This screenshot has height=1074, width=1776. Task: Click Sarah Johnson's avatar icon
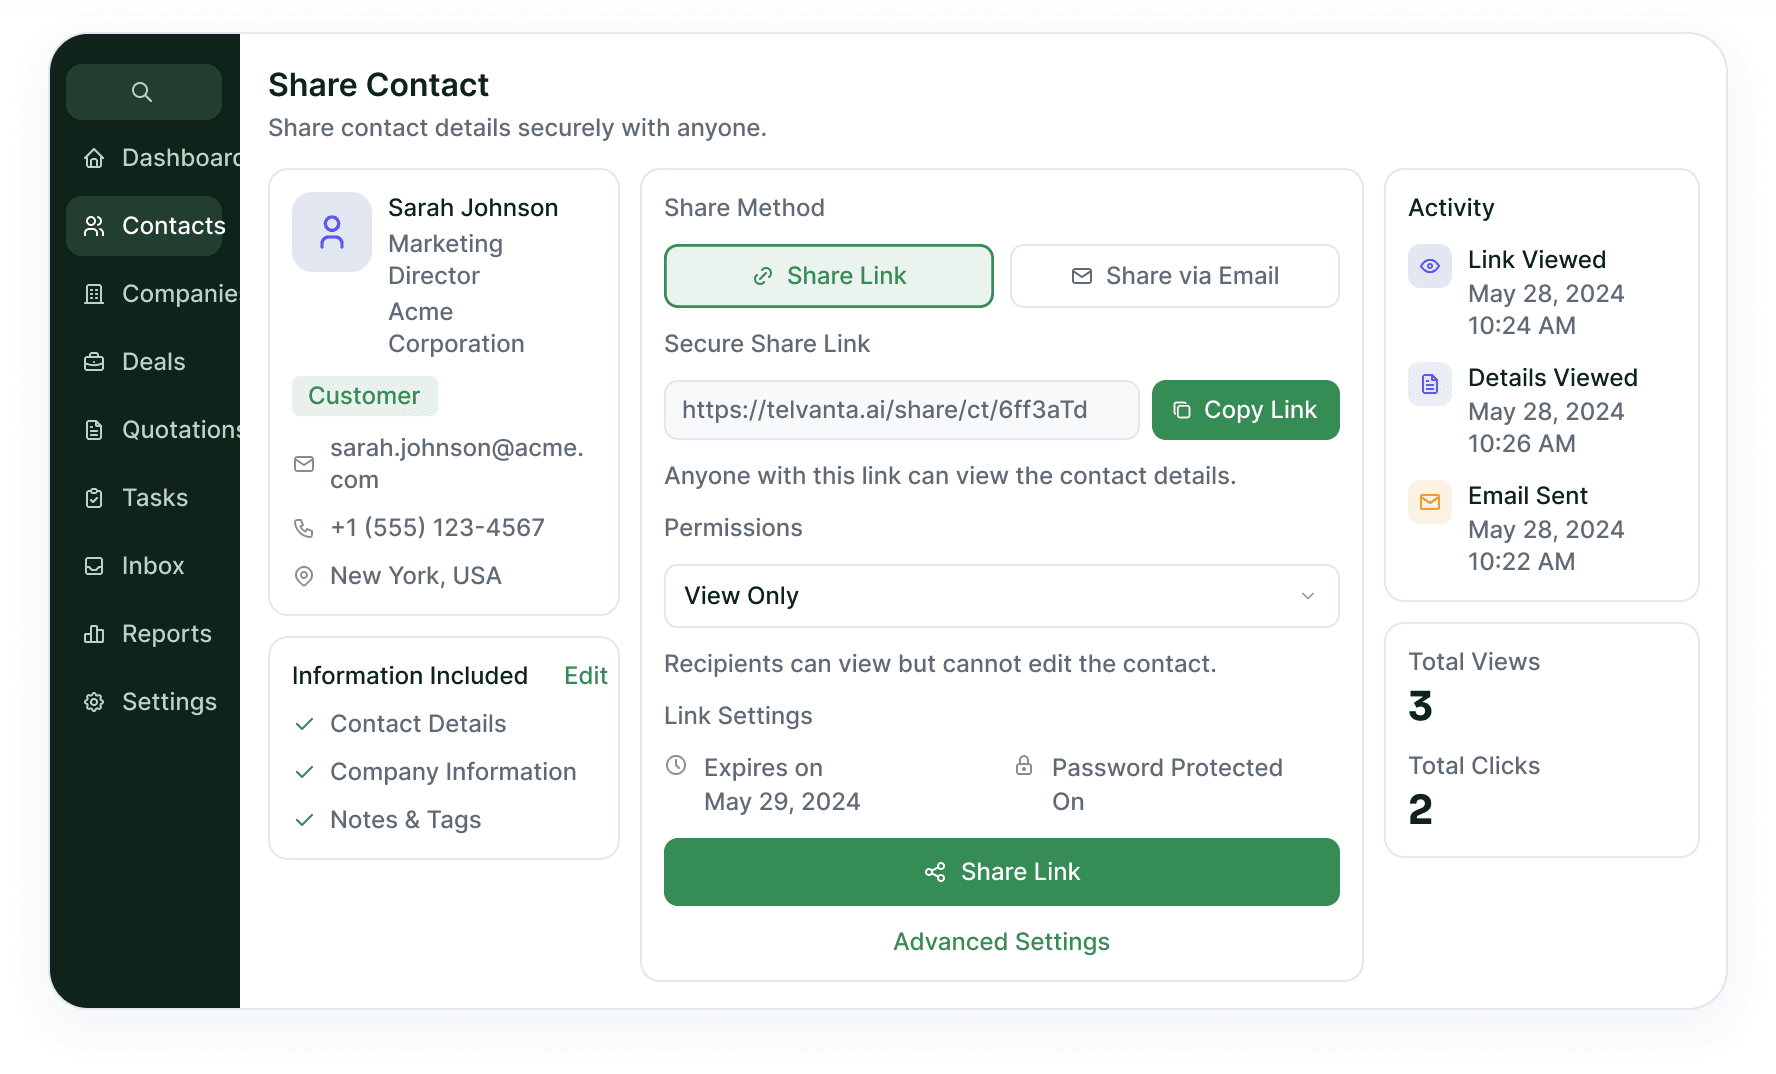pos(332,232)
